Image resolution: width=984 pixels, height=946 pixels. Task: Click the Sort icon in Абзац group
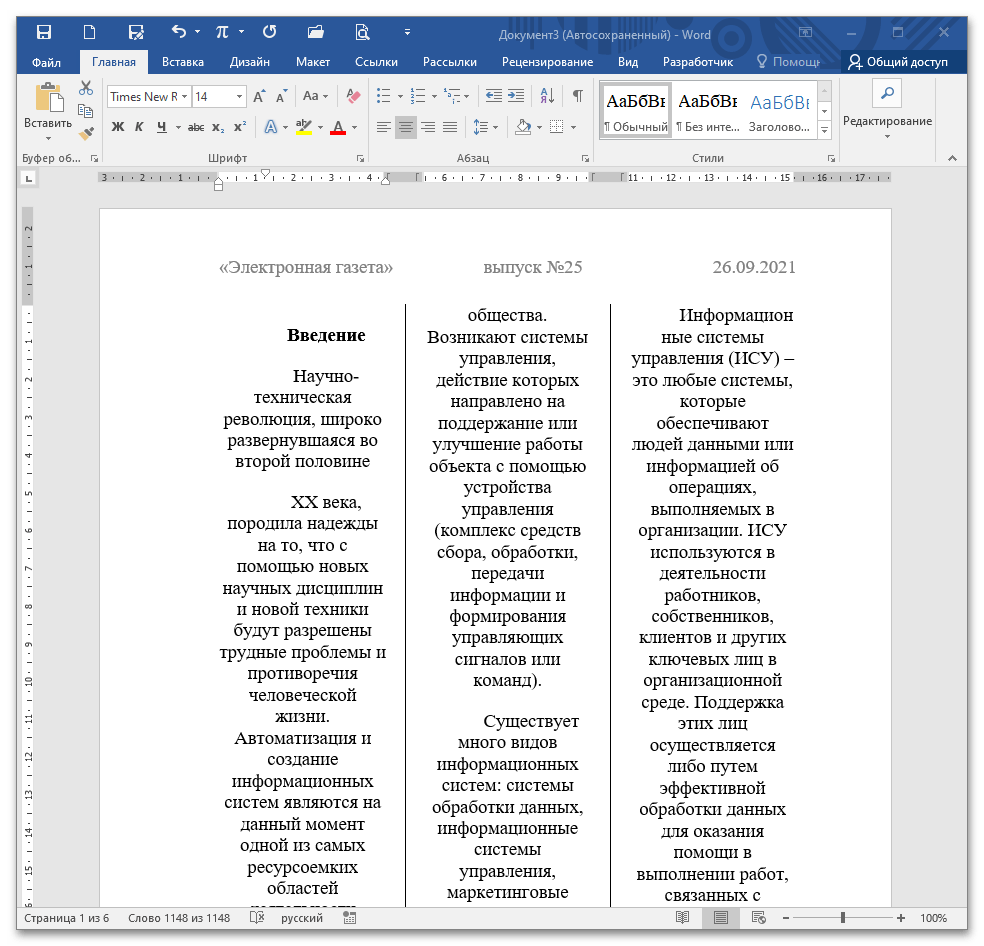[x=547, y=97]
